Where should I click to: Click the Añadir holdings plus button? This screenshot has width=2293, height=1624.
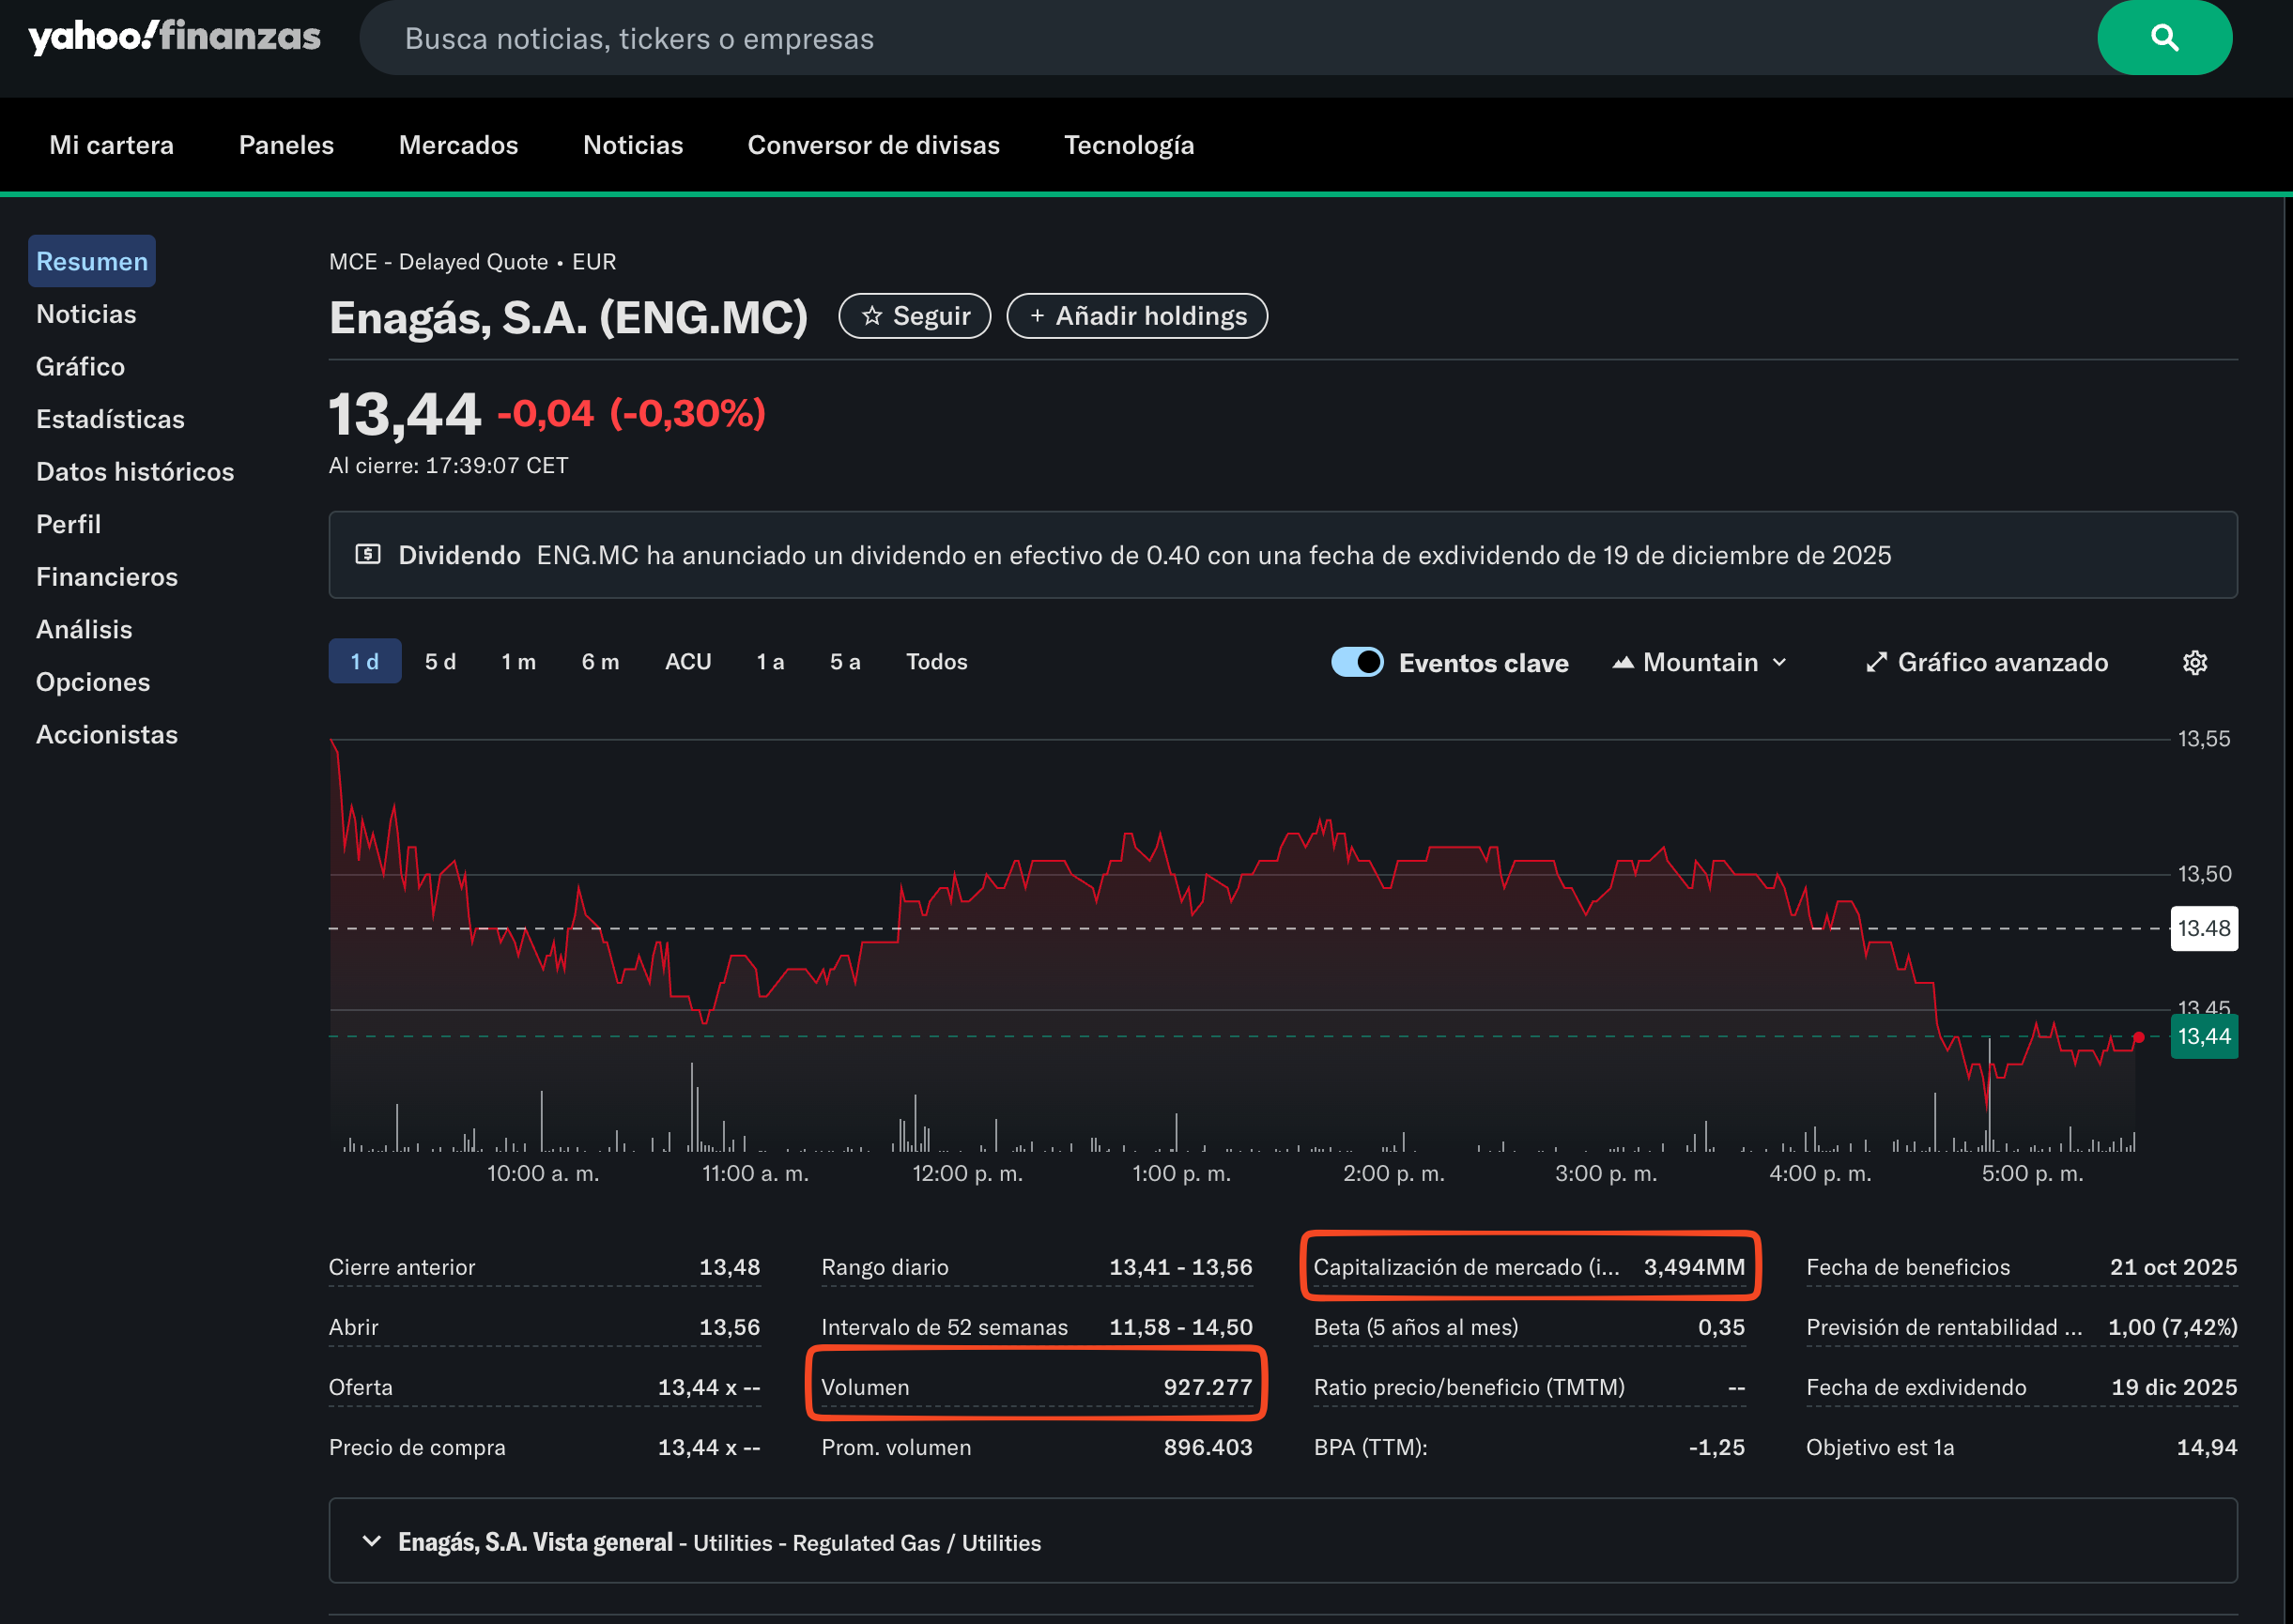point(1136,316)
